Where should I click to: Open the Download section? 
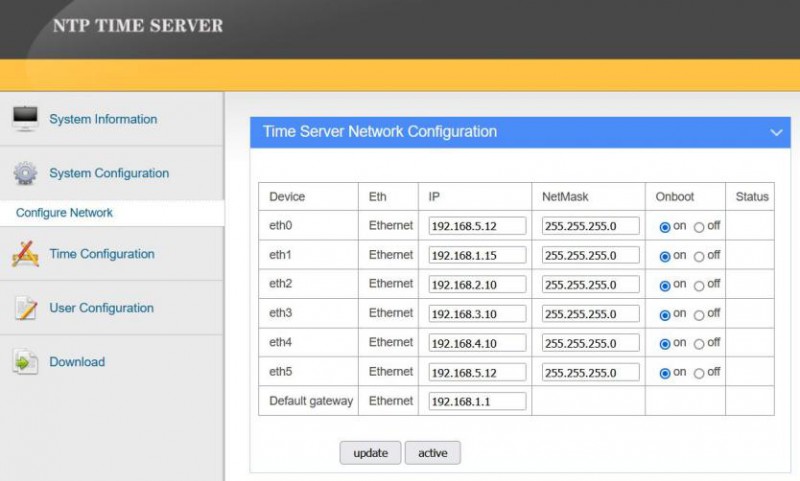(x=77, y=362)
